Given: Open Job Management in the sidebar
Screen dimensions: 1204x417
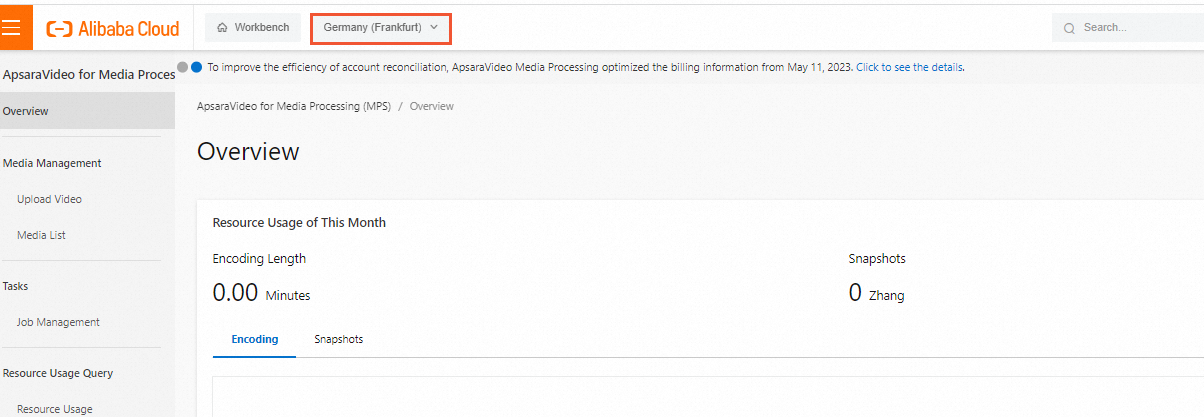Looking at the screenshot, I should [58, 322].
